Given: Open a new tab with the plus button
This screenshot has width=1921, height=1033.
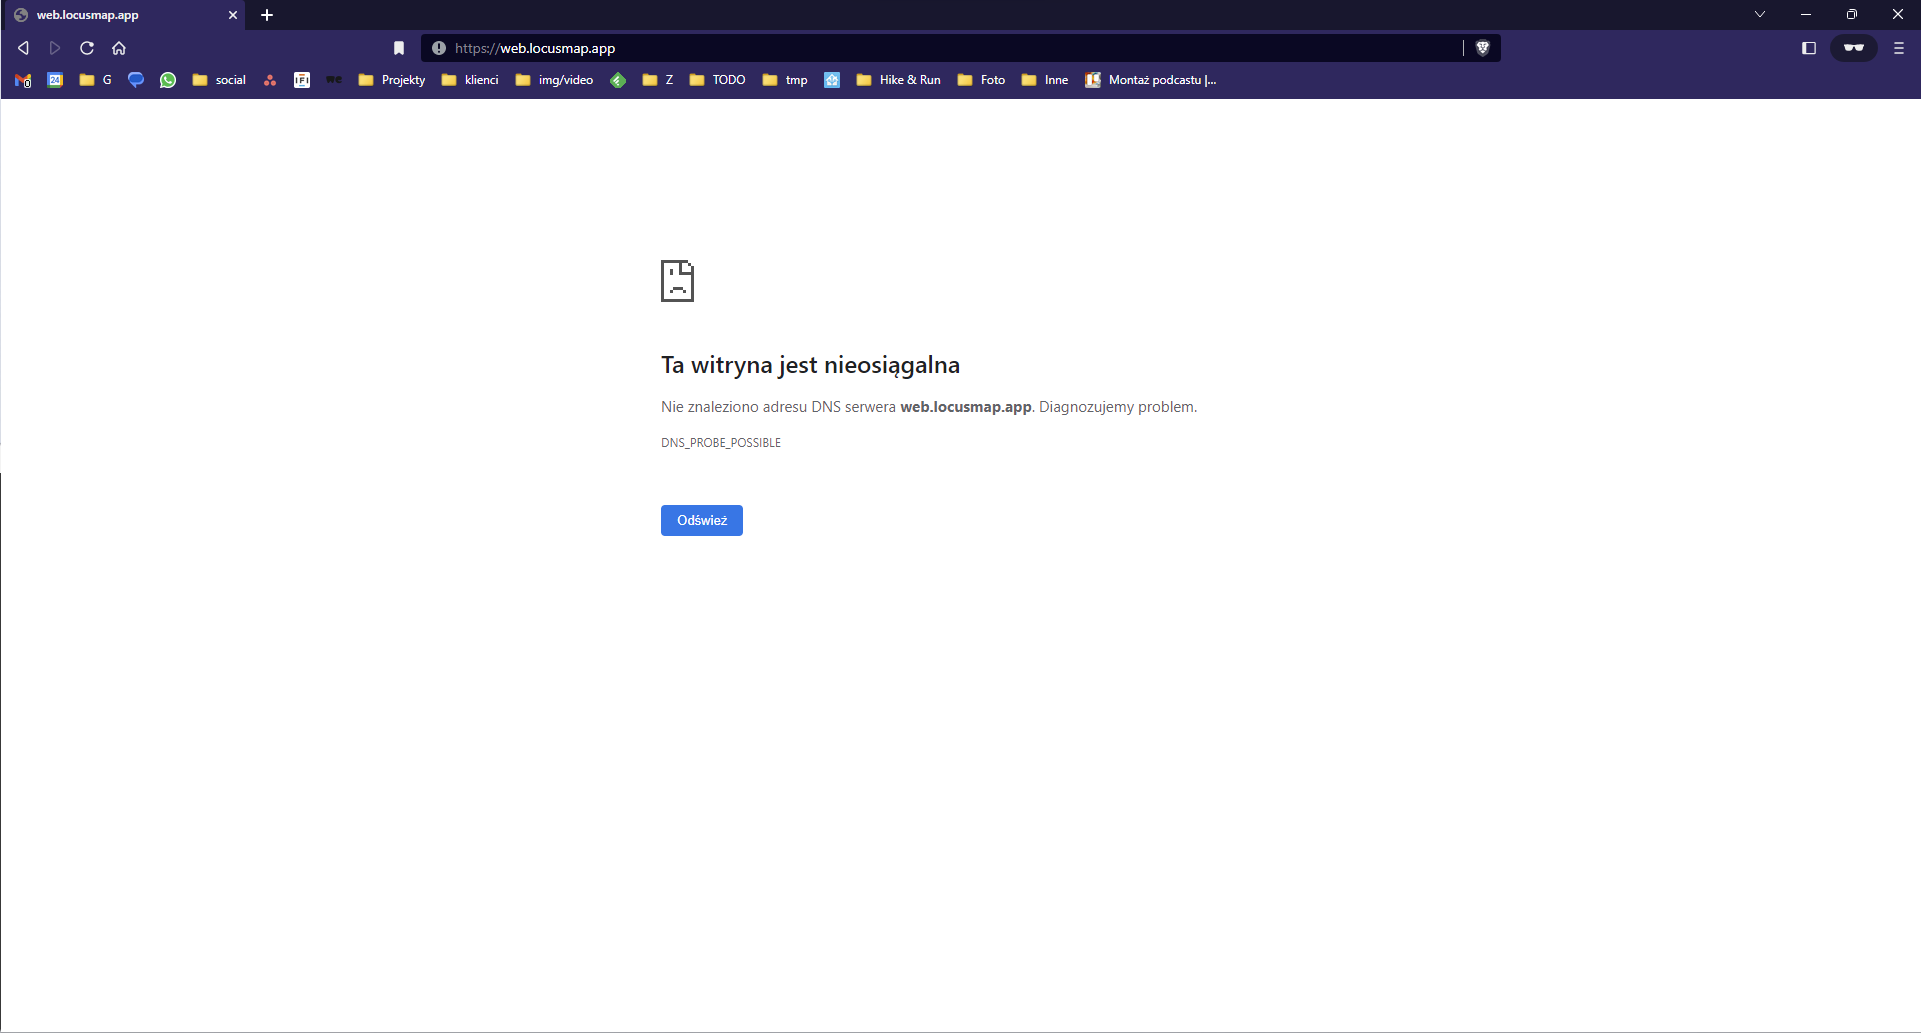Looking at the screenshot, I should click(267, 15).
